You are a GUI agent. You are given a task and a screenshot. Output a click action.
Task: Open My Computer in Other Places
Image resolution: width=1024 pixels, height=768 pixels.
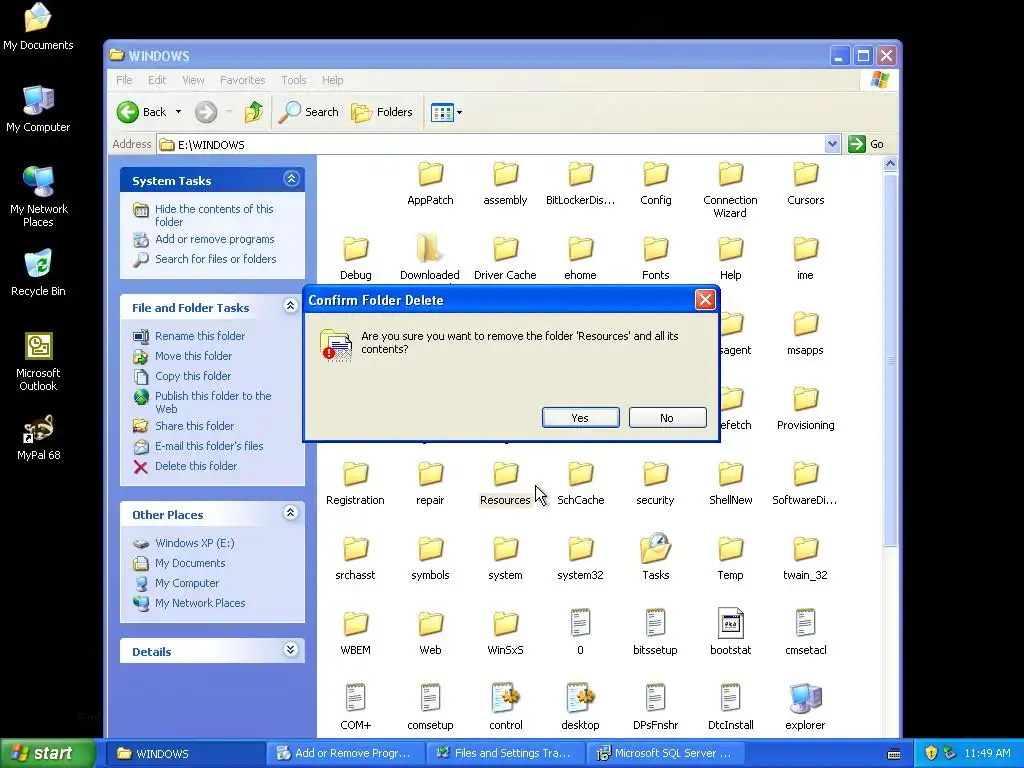coord(187,583)
